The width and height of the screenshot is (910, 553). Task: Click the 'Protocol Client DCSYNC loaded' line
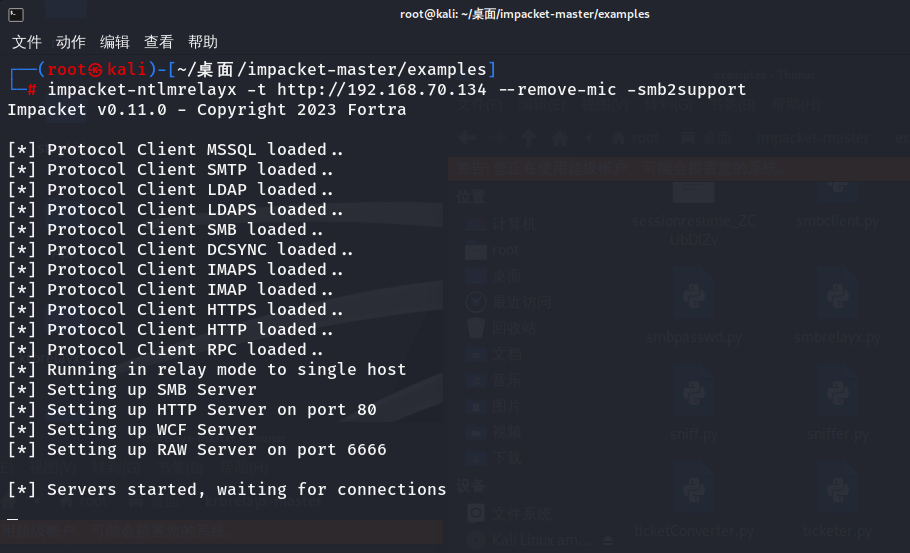[x=180, y=250]
